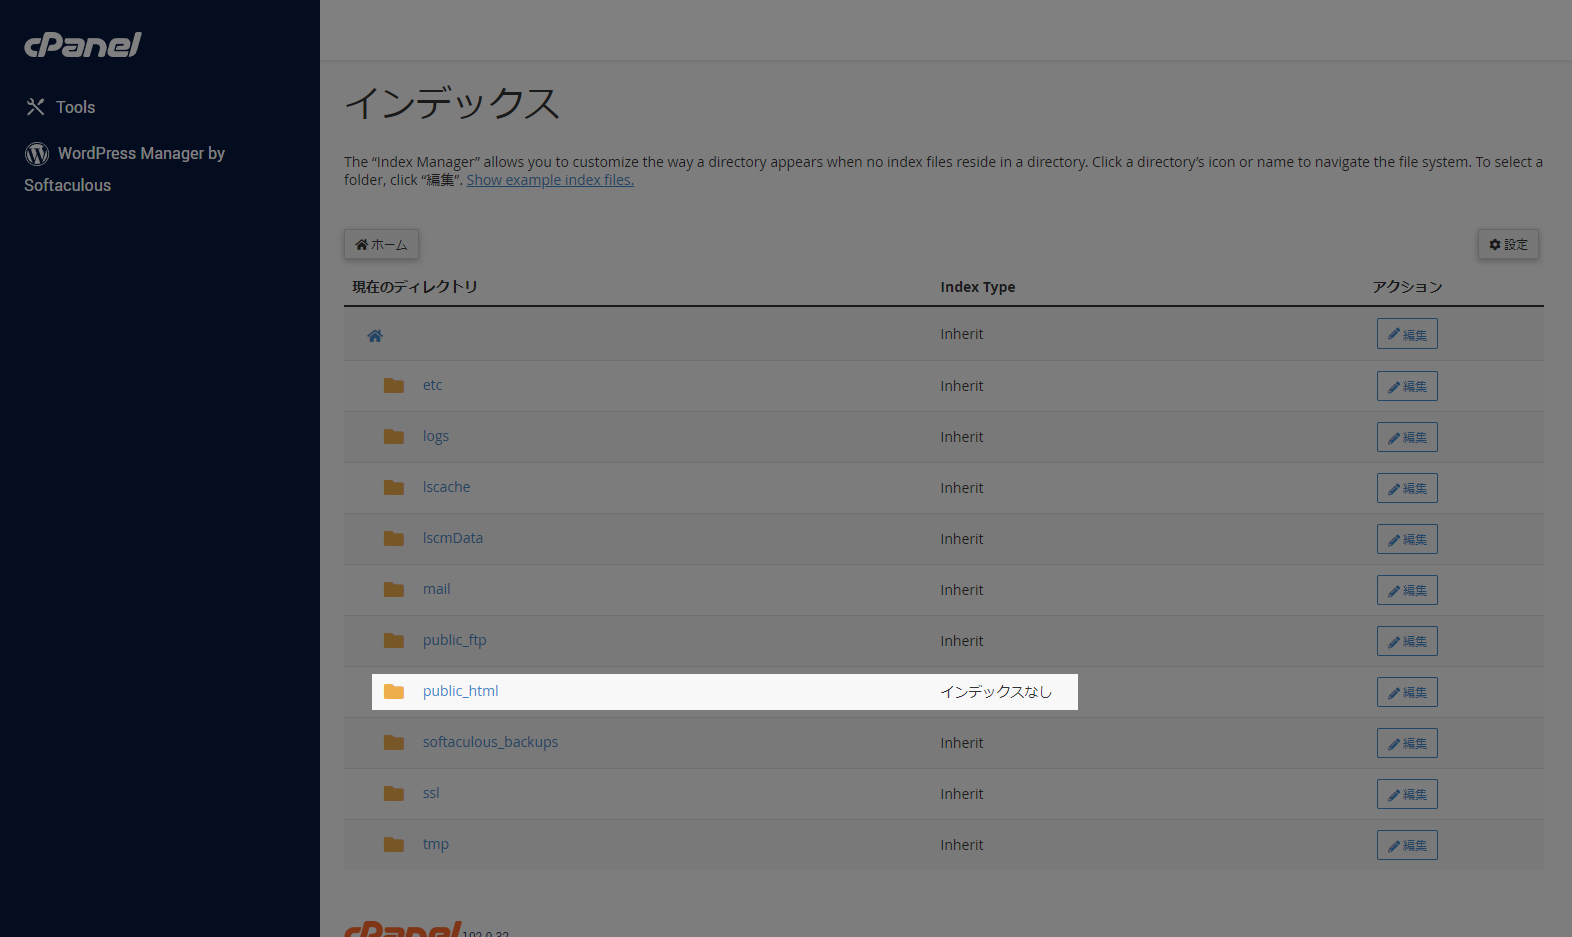Open the 設定 settings button
This screenshot has width=1572, height=937.
[x=1508, y=245]
